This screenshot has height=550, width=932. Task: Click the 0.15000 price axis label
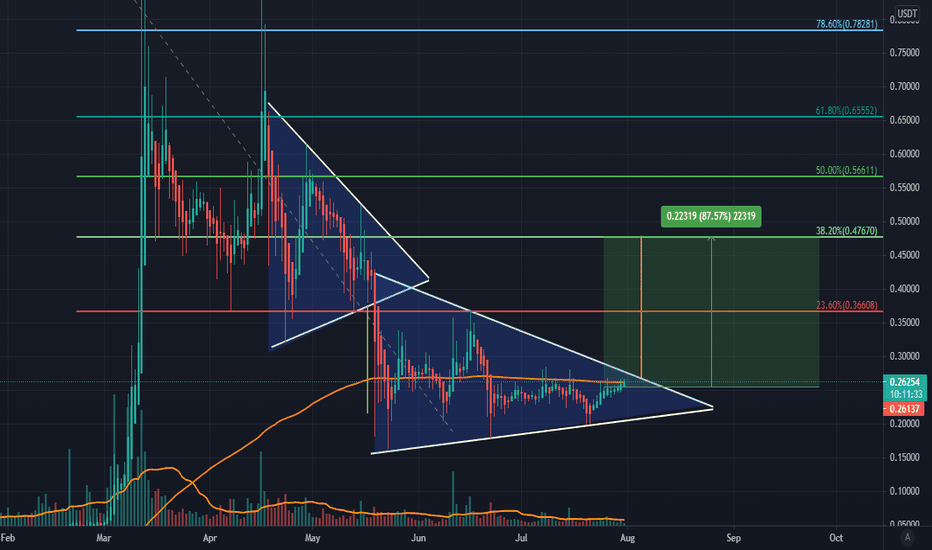tap(905, 457)
